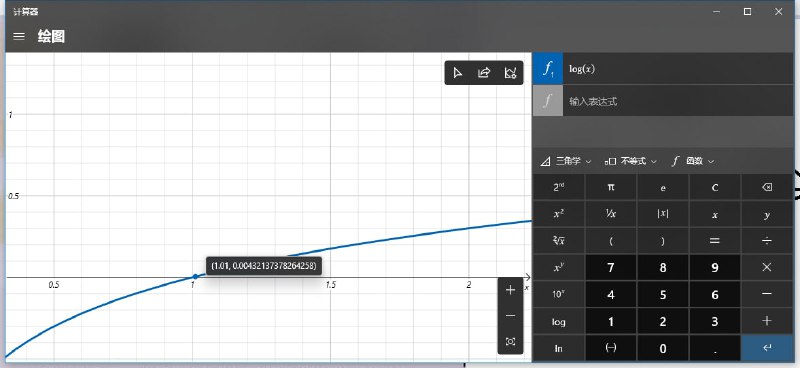The width and height of the screenshot is (800, 368).
Task: Open graph options icon
Action: click(510, 73)
